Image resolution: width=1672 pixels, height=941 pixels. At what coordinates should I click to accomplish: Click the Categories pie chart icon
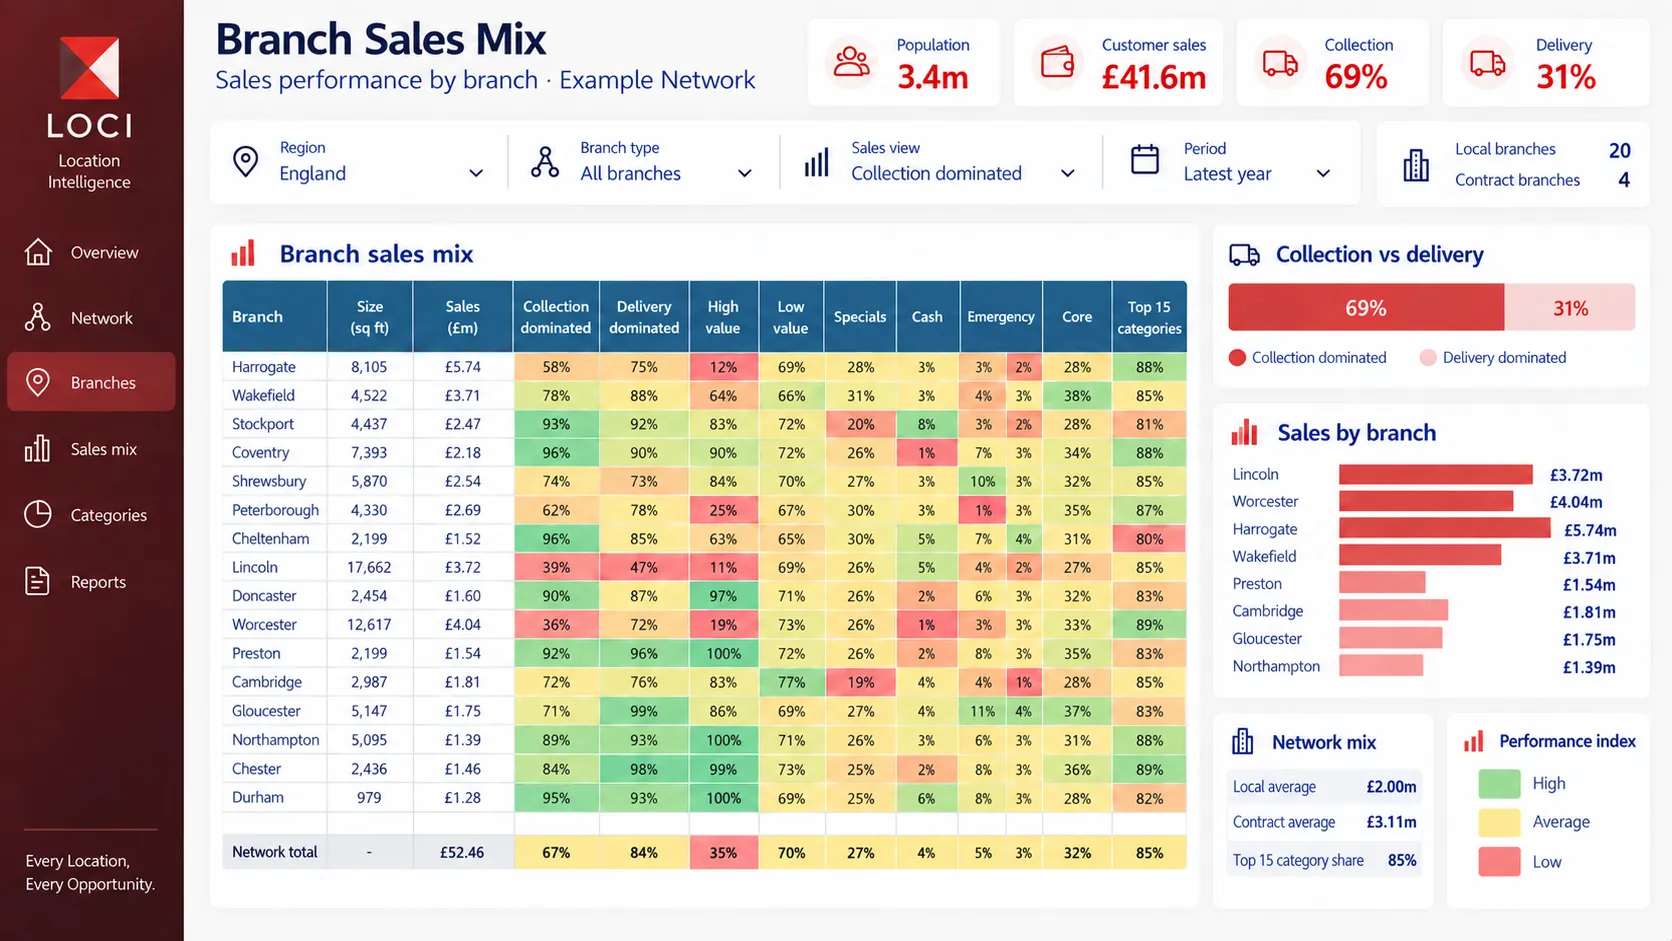pyautogui.click(x=38, y=514)
